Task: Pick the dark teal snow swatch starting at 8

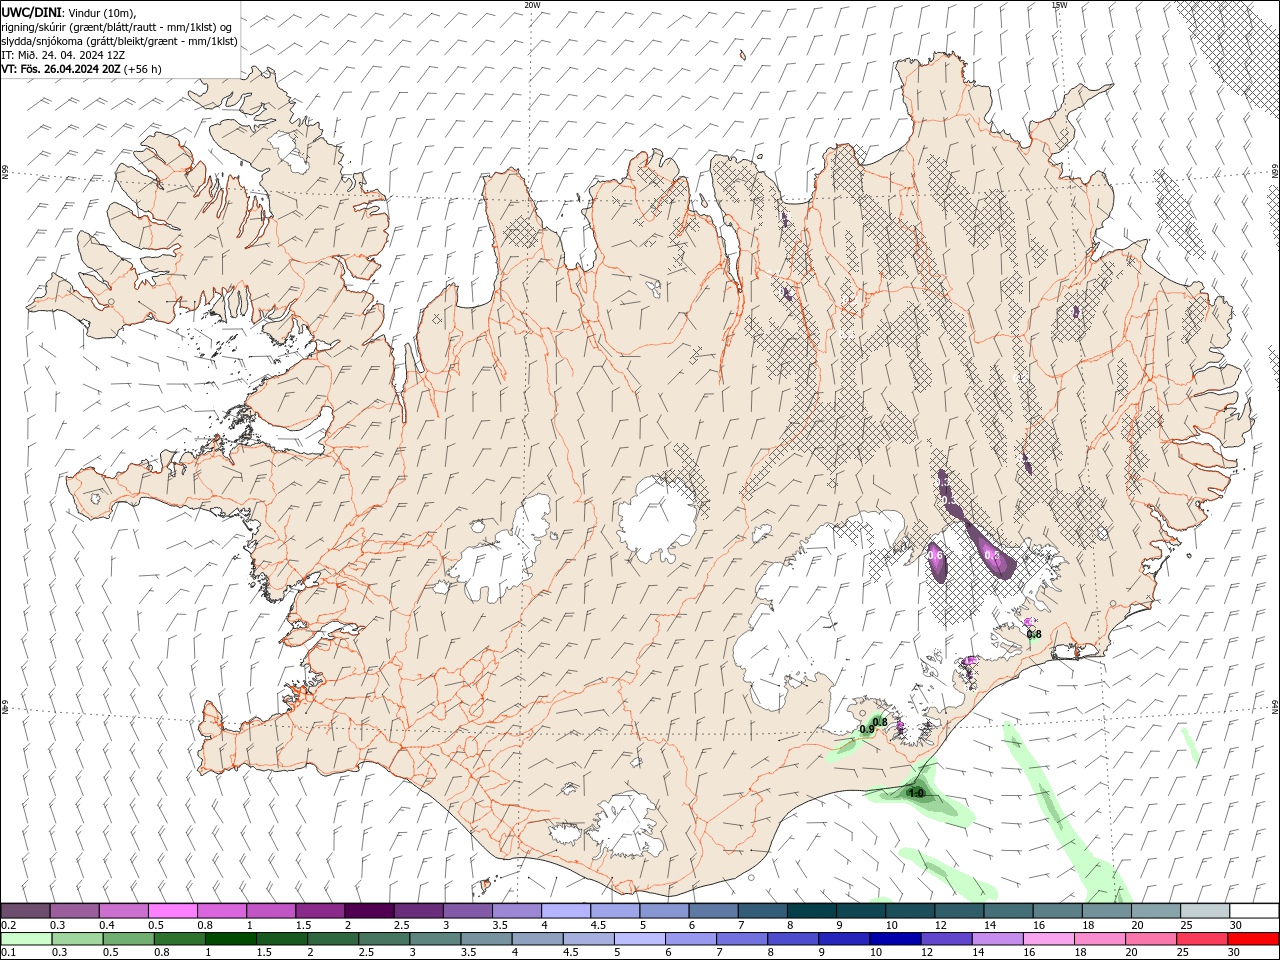Action: click(x=810, y=911)
